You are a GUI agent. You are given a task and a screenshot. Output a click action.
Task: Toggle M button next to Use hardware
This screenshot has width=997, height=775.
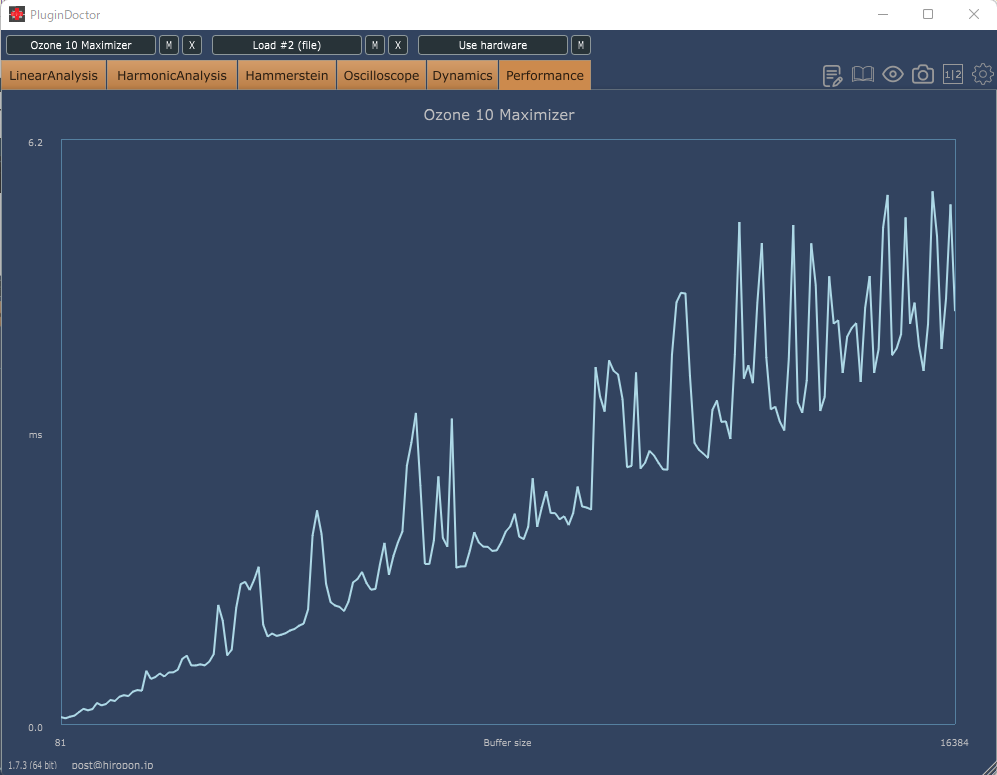pyautogui.click(x=581, y=45)
